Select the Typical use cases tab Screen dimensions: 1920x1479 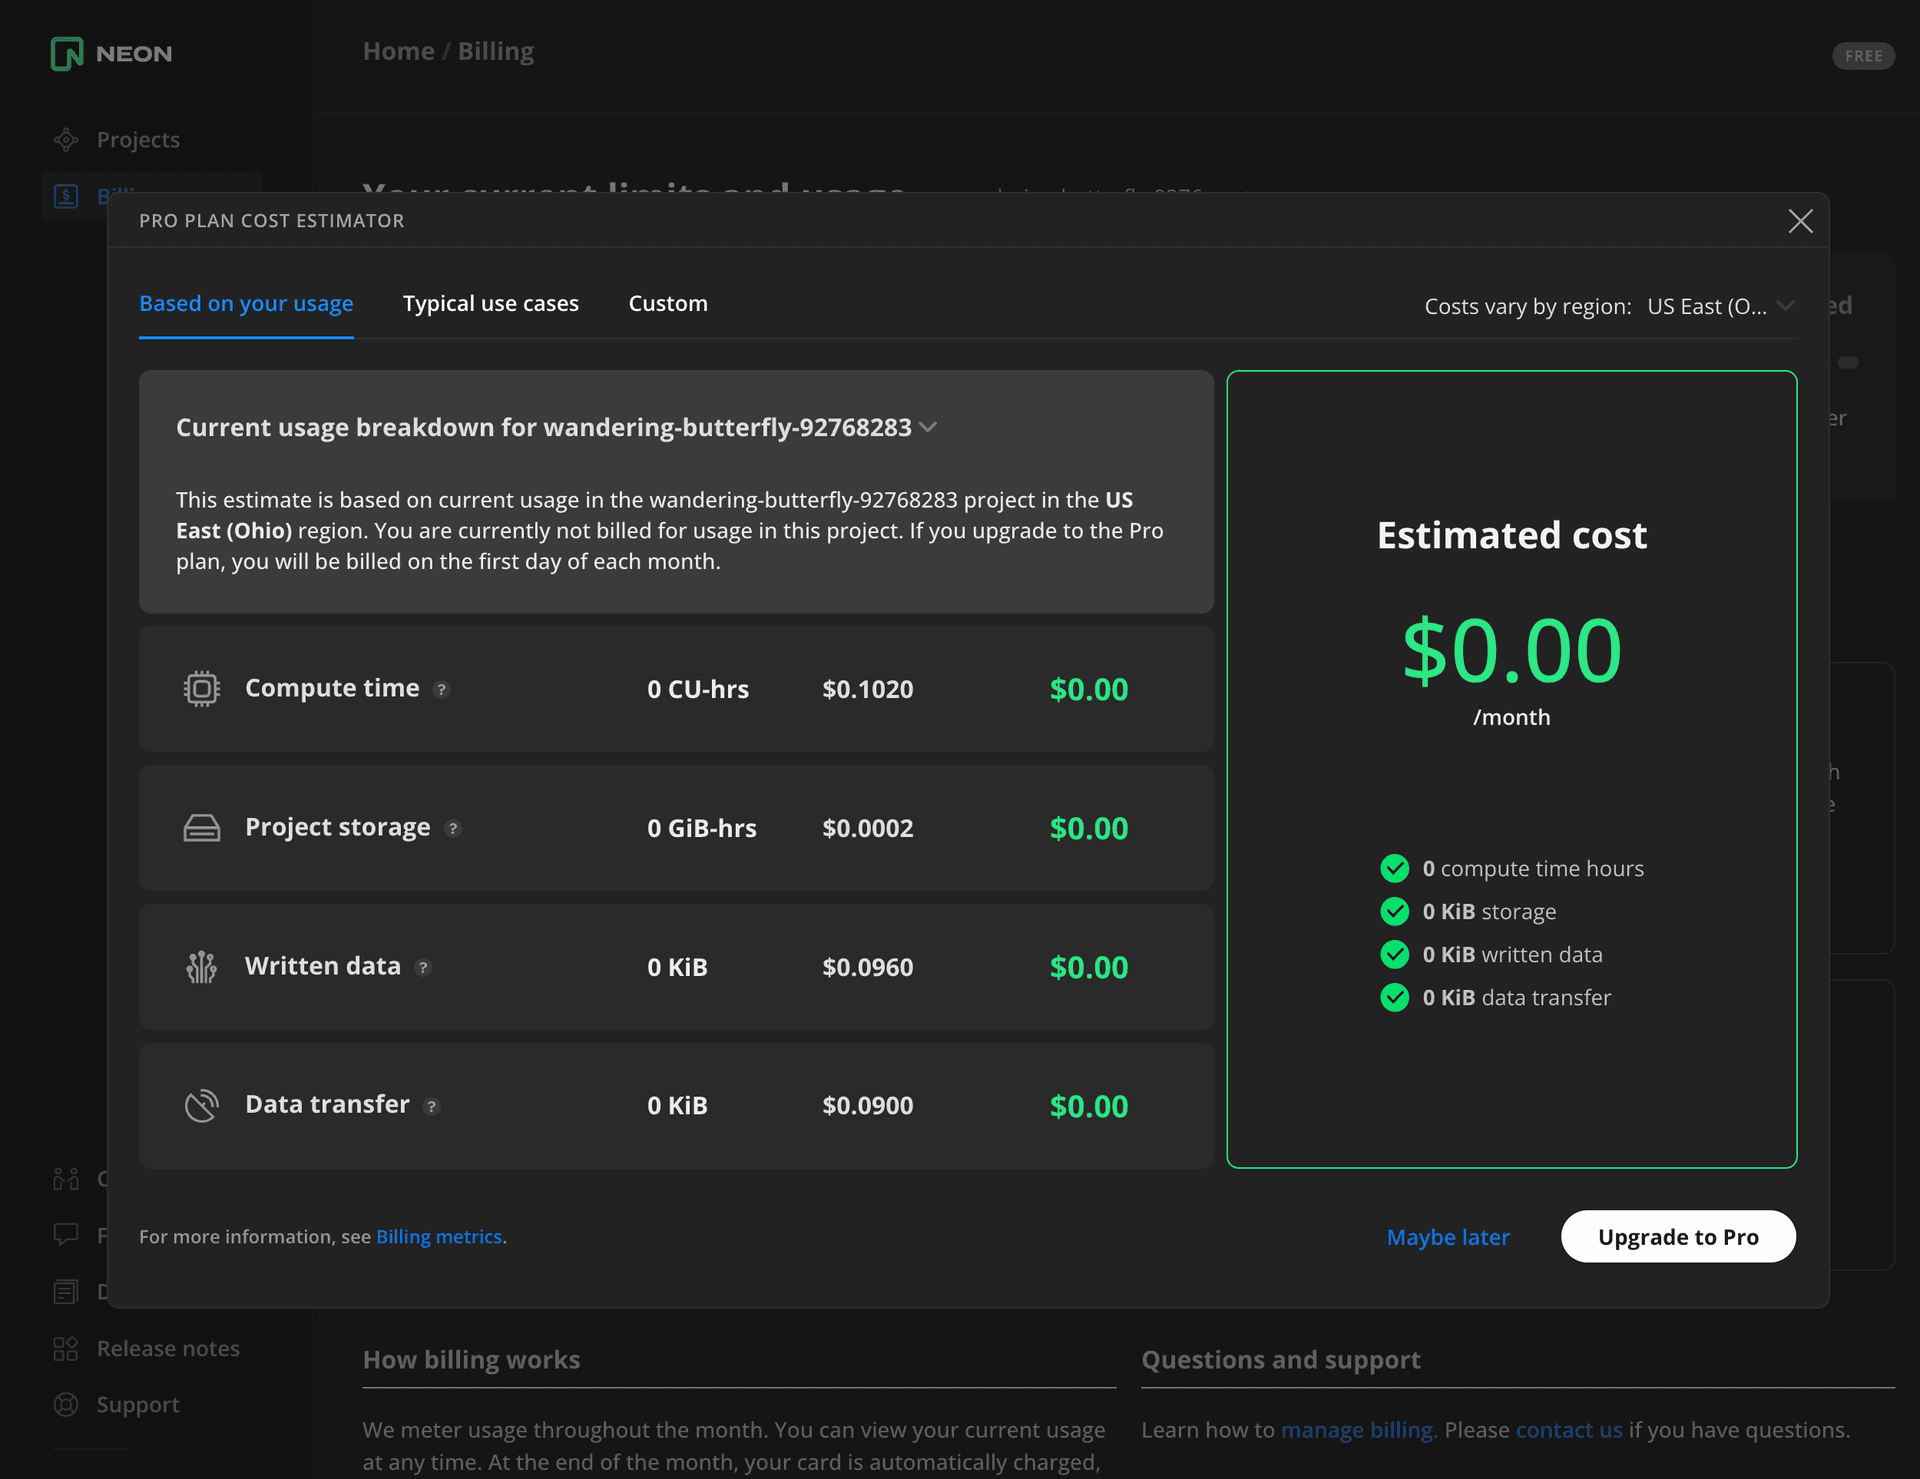click(x=489, y=303)
